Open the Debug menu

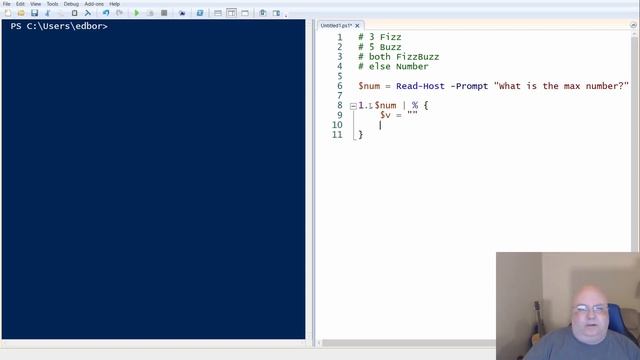pyautogui.click(x=71, y=4)
